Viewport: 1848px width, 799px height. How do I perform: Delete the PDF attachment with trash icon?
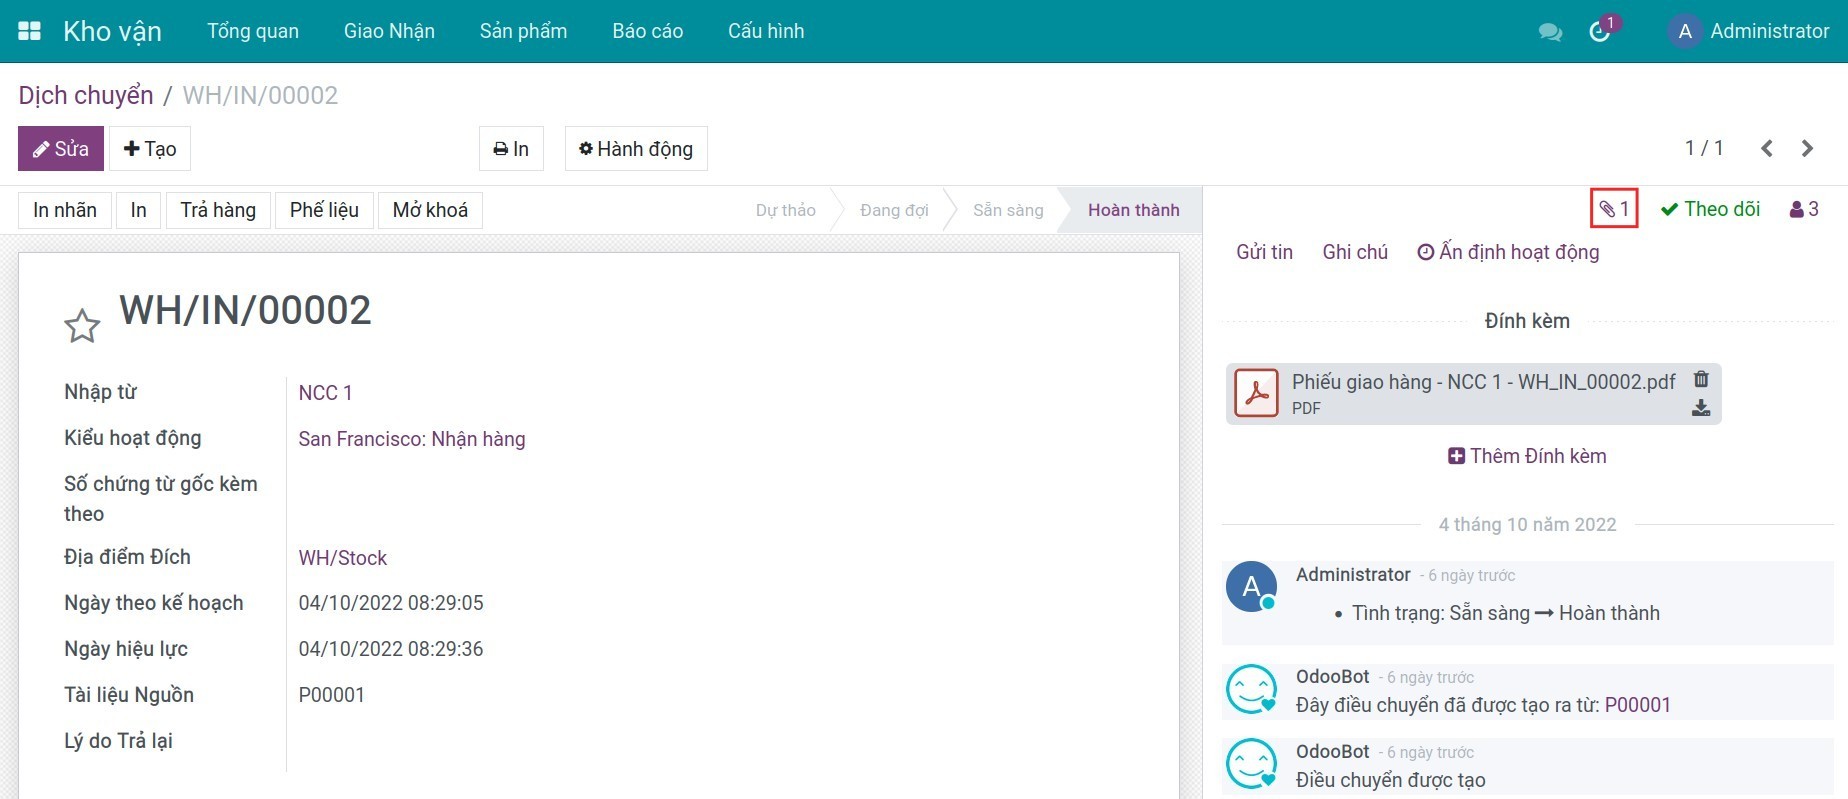[1701, 380]
